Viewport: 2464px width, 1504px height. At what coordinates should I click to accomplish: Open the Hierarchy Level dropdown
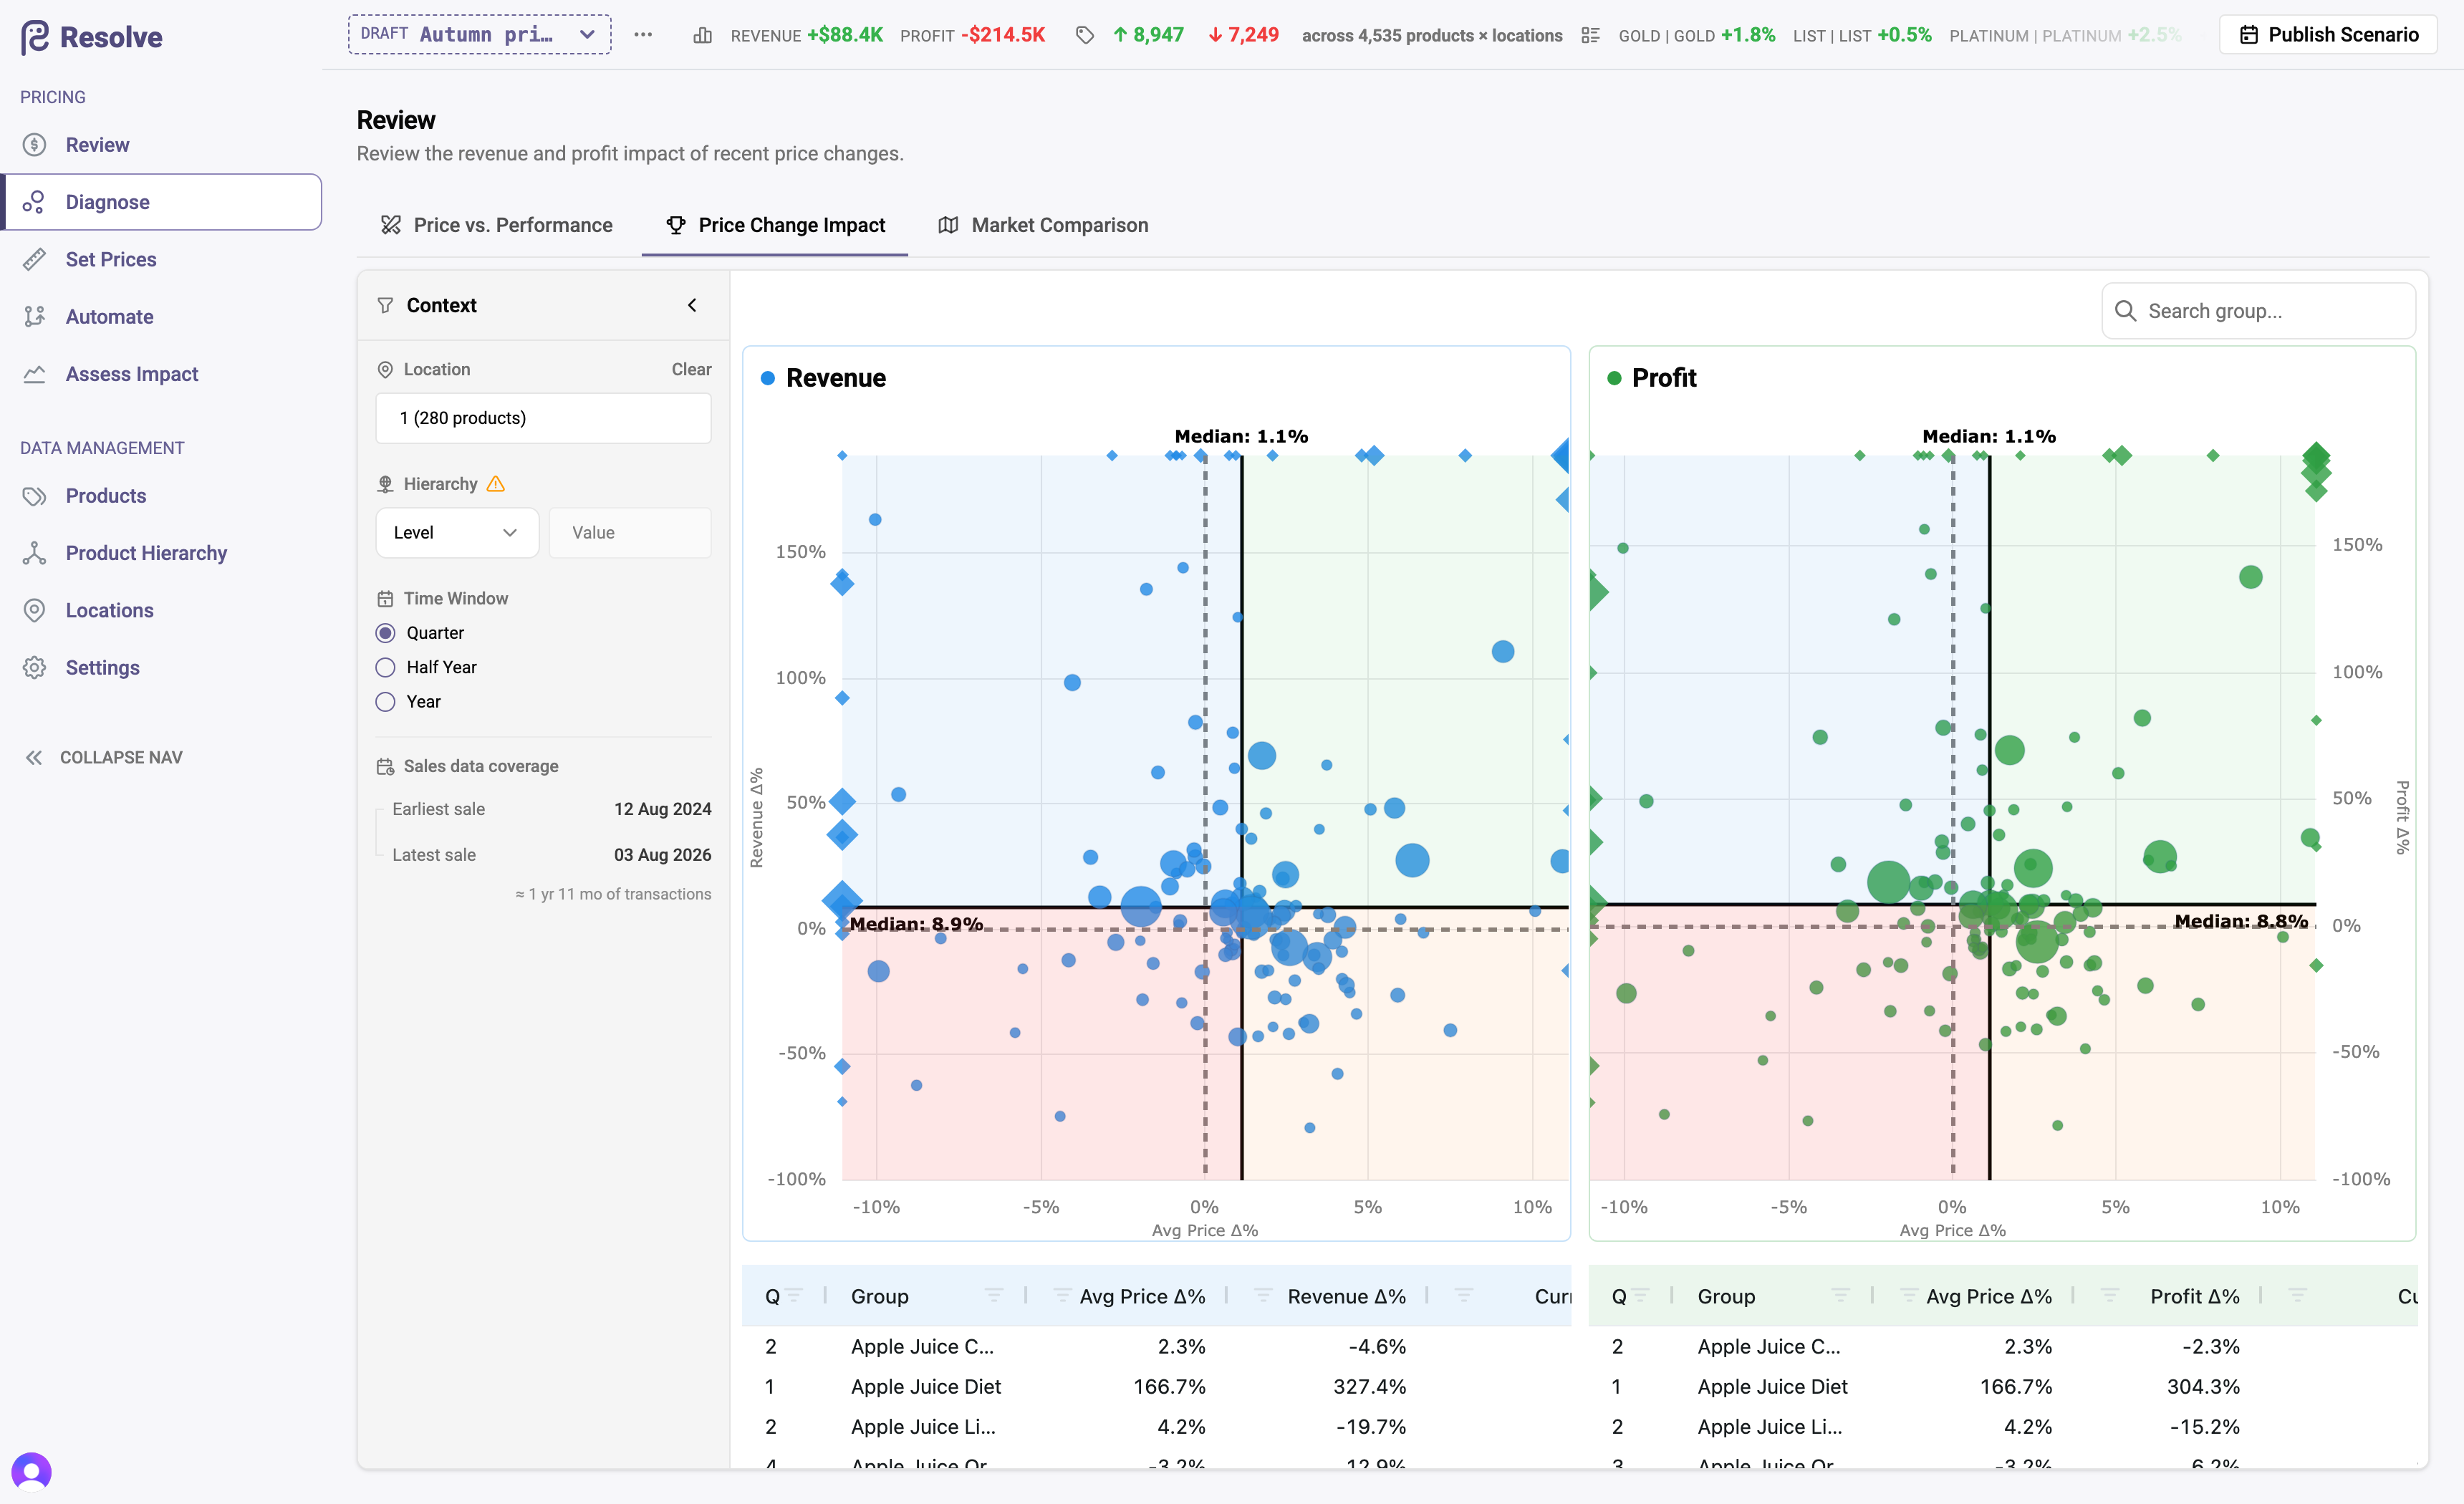[457, 533]
